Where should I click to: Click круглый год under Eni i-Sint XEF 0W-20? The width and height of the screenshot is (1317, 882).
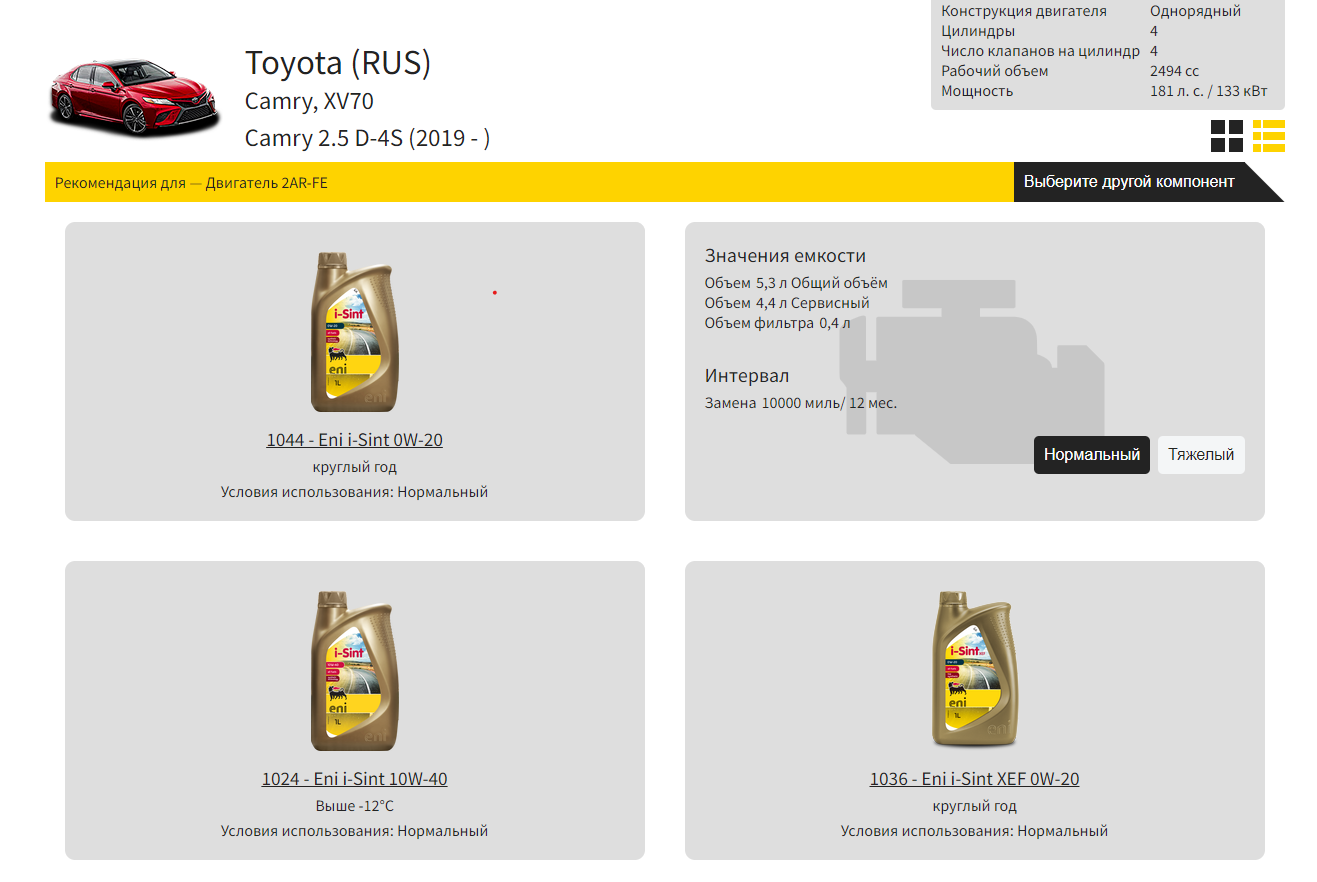[x=974, y=806]
